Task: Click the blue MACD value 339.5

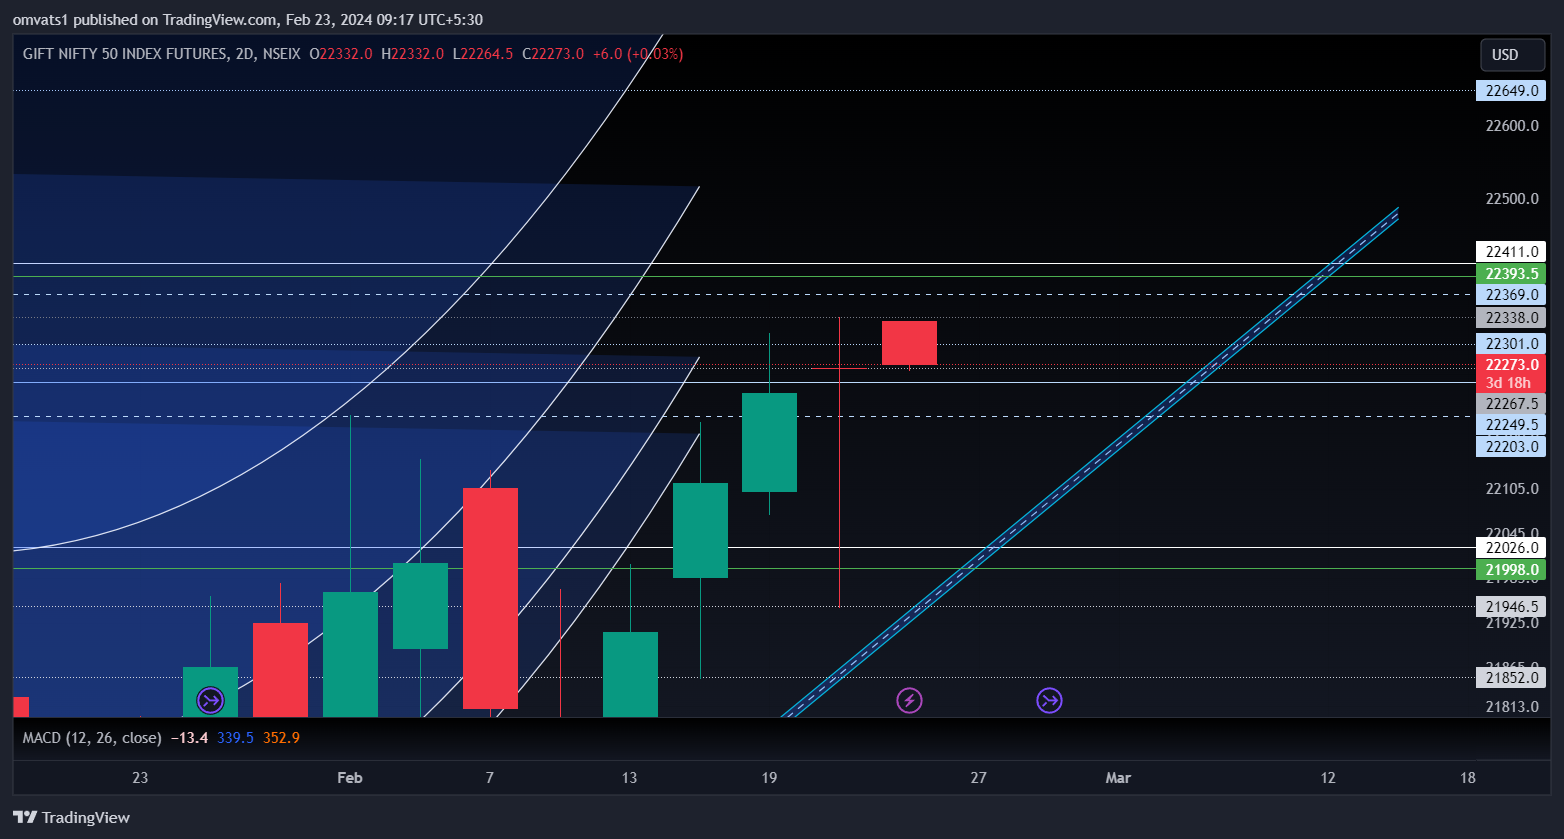Action: [x=235, y=738]
